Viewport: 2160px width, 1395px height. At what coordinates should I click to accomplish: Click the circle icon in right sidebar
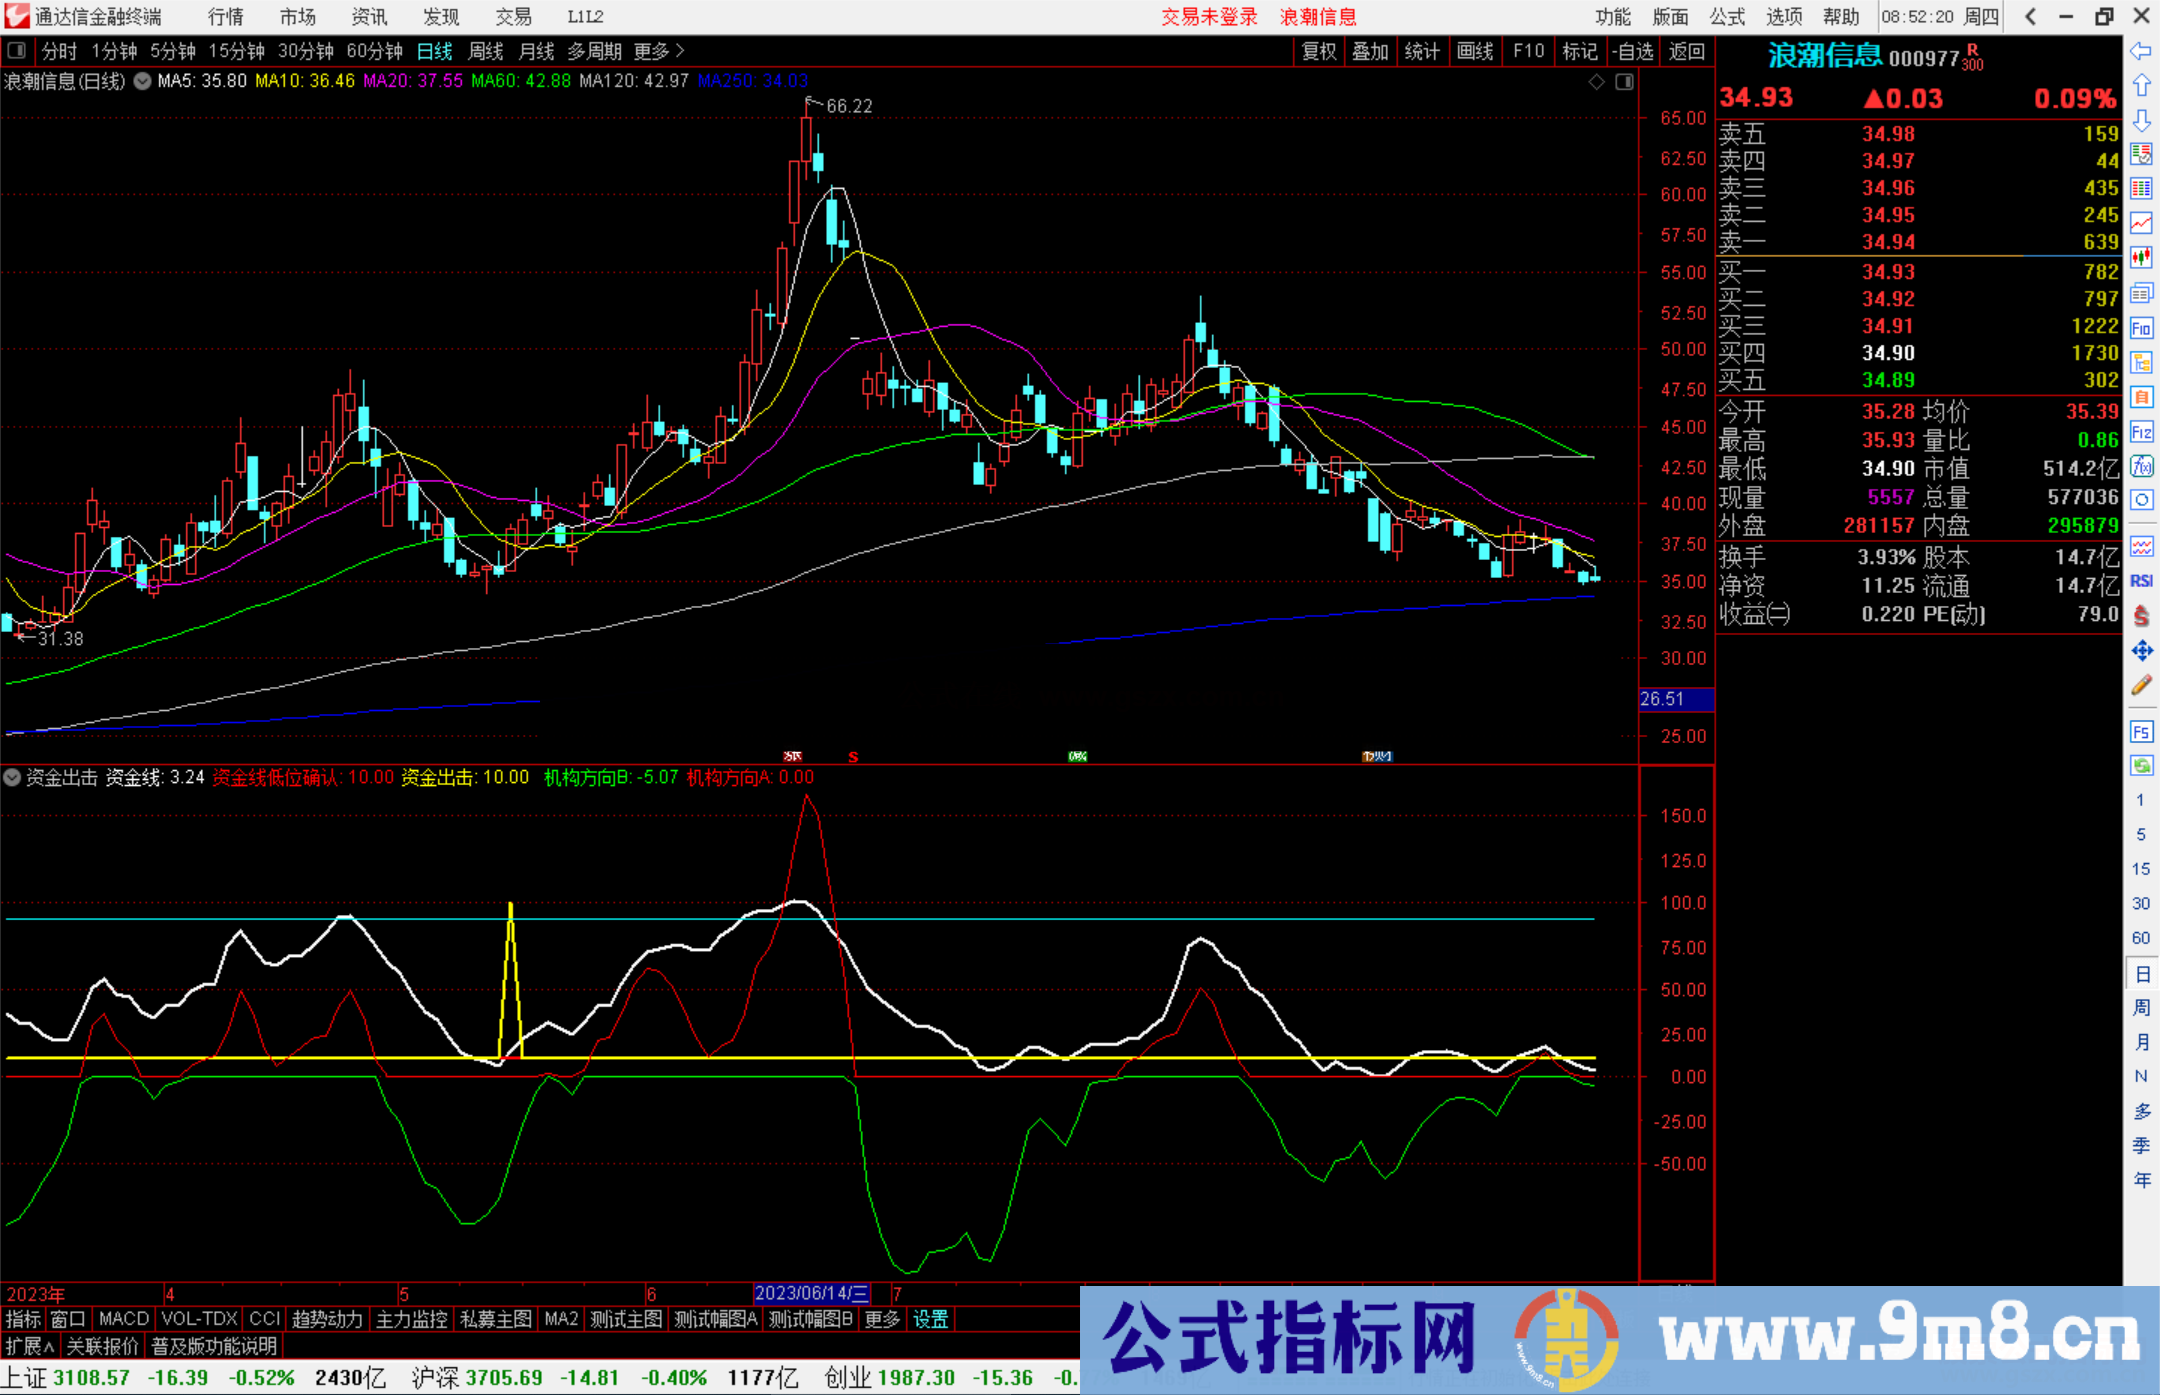[x=2141, y=500]
